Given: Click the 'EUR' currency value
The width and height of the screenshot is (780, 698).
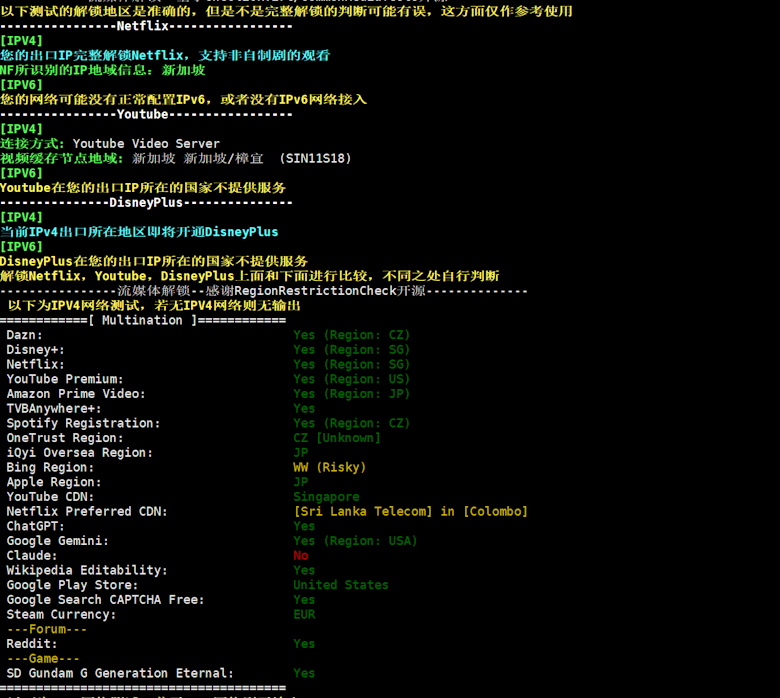Looking at the screenshot, I should [x=304, y=614].
